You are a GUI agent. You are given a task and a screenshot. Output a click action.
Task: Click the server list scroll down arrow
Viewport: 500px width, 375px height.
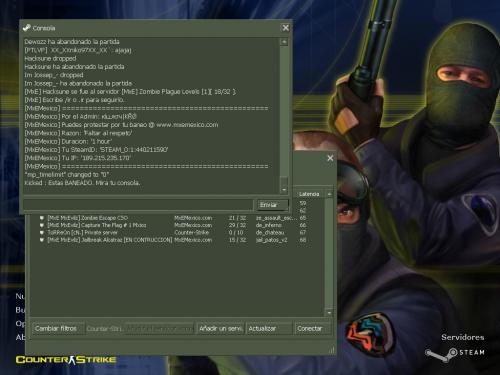click(329, 313)
